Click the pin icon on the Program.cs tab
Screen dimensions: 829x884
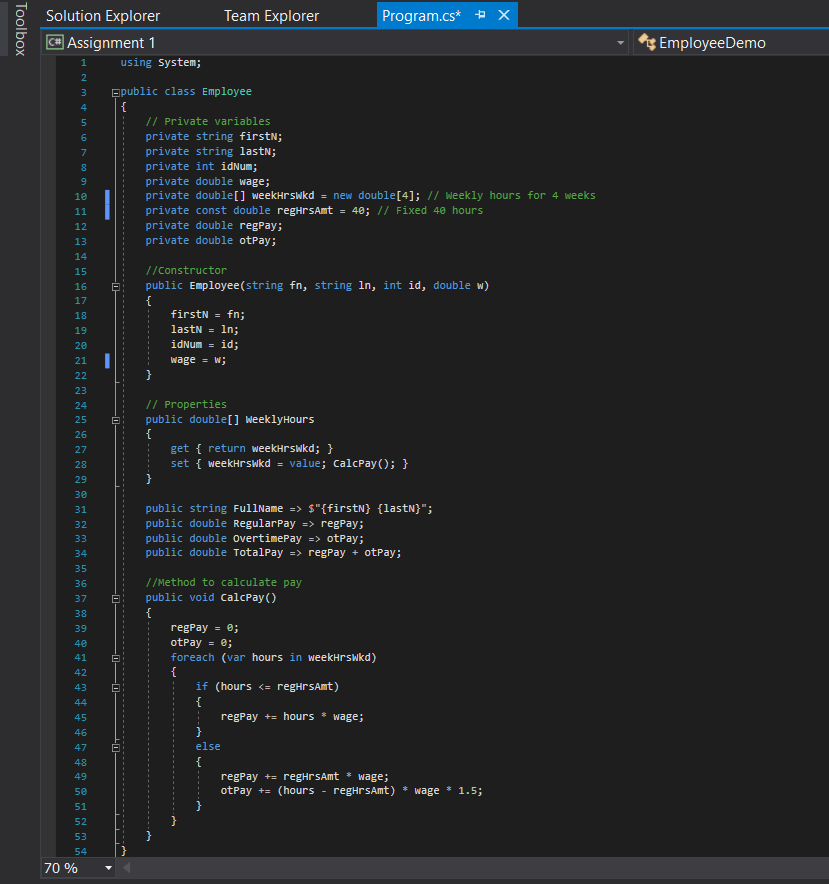(x=482, y=15)
